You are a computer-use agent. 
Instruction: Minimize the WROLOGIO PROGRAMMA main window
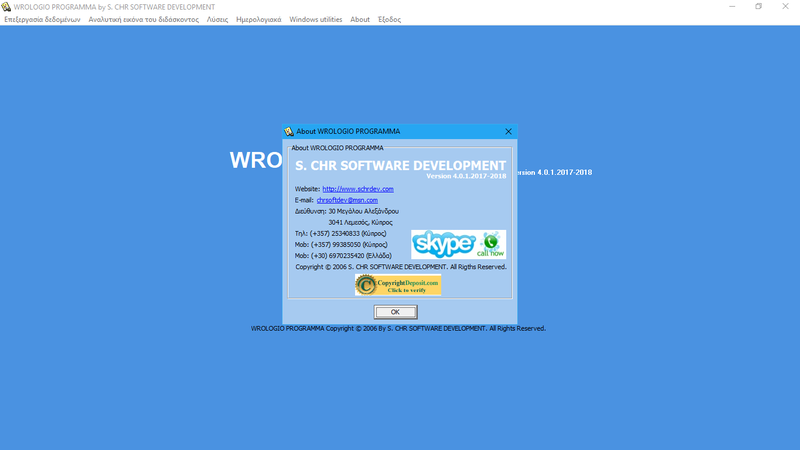pyautogui.click(x=732, y=7)
